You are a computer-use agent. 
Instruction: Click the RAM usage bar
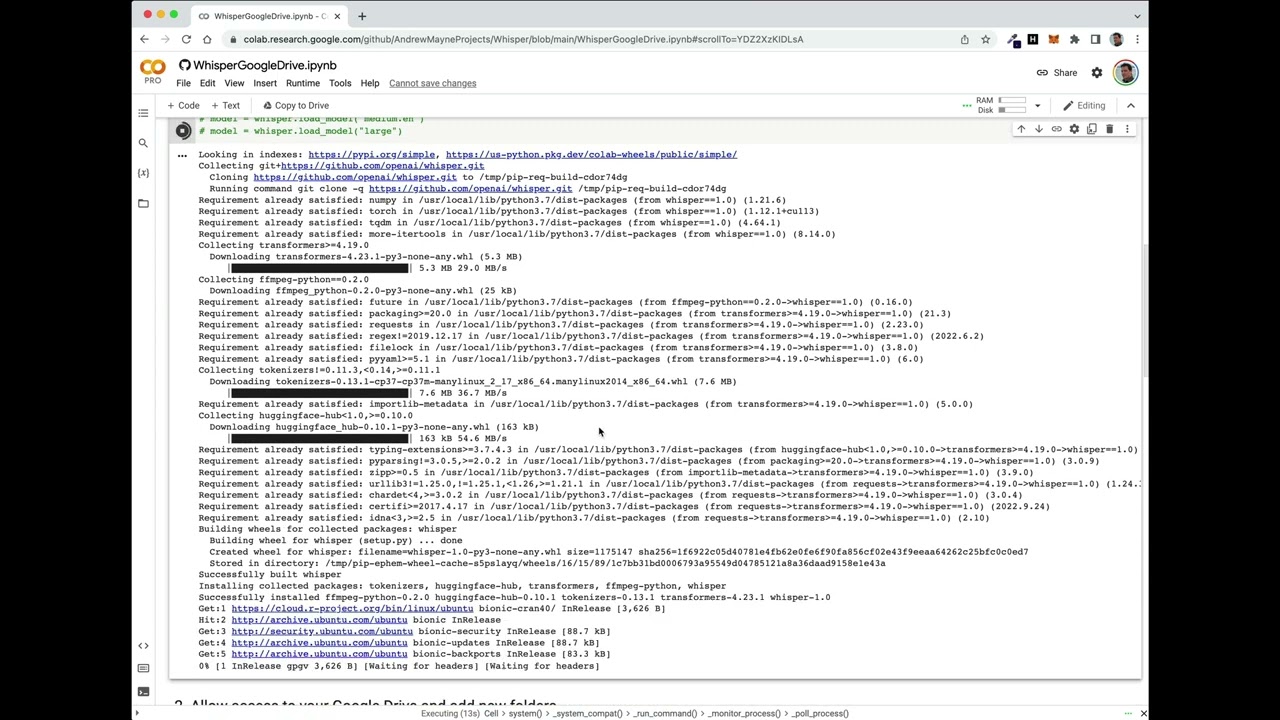[x=1012, y=101]
